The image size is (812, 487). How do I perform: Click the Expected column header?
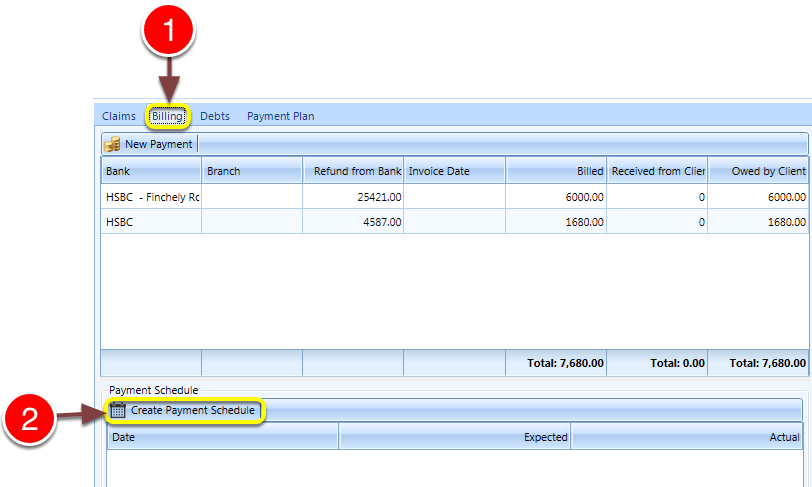(455, 437)
